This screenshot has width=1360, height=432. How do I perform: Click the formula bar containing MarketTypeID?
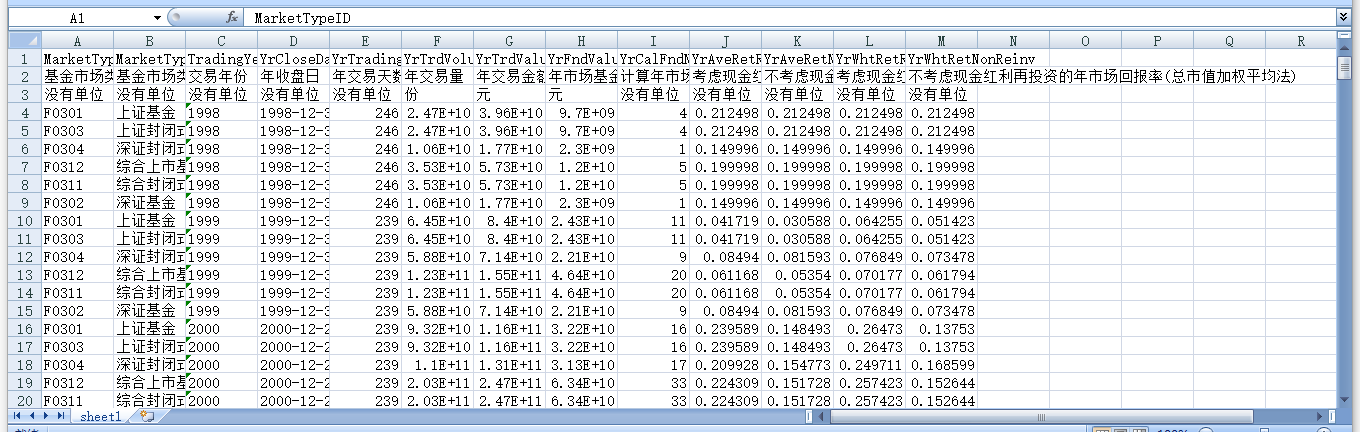790,18
